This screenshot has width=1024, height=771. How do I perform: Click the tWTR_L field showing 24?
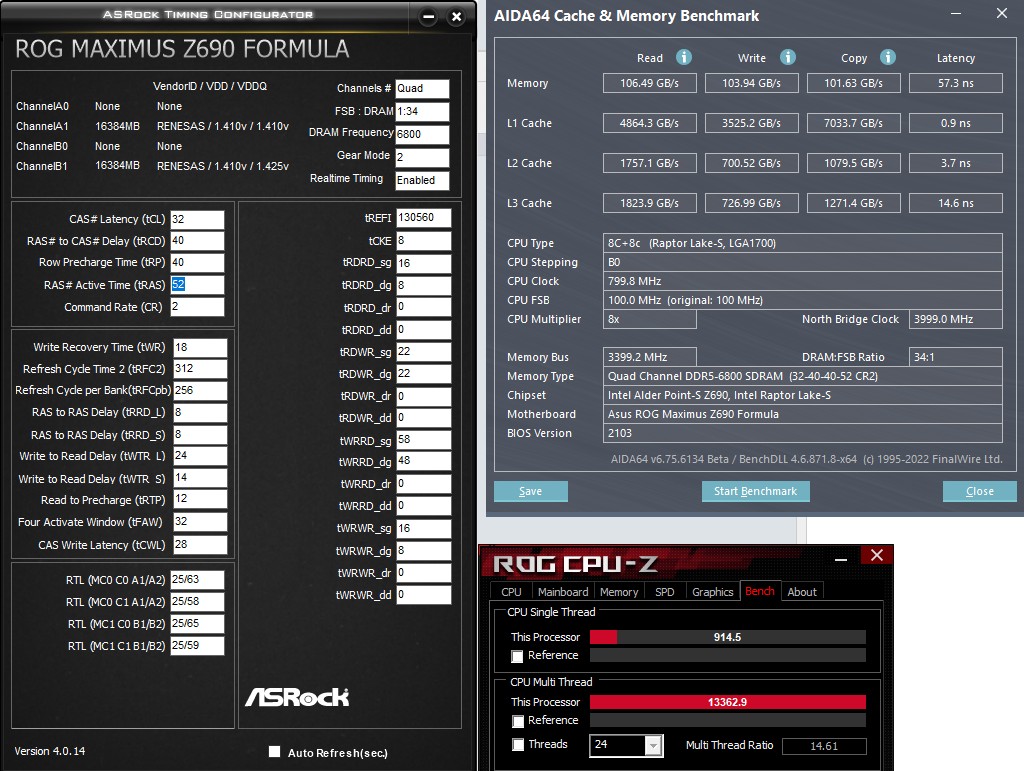pyautogui.click(x=200, y=456)
